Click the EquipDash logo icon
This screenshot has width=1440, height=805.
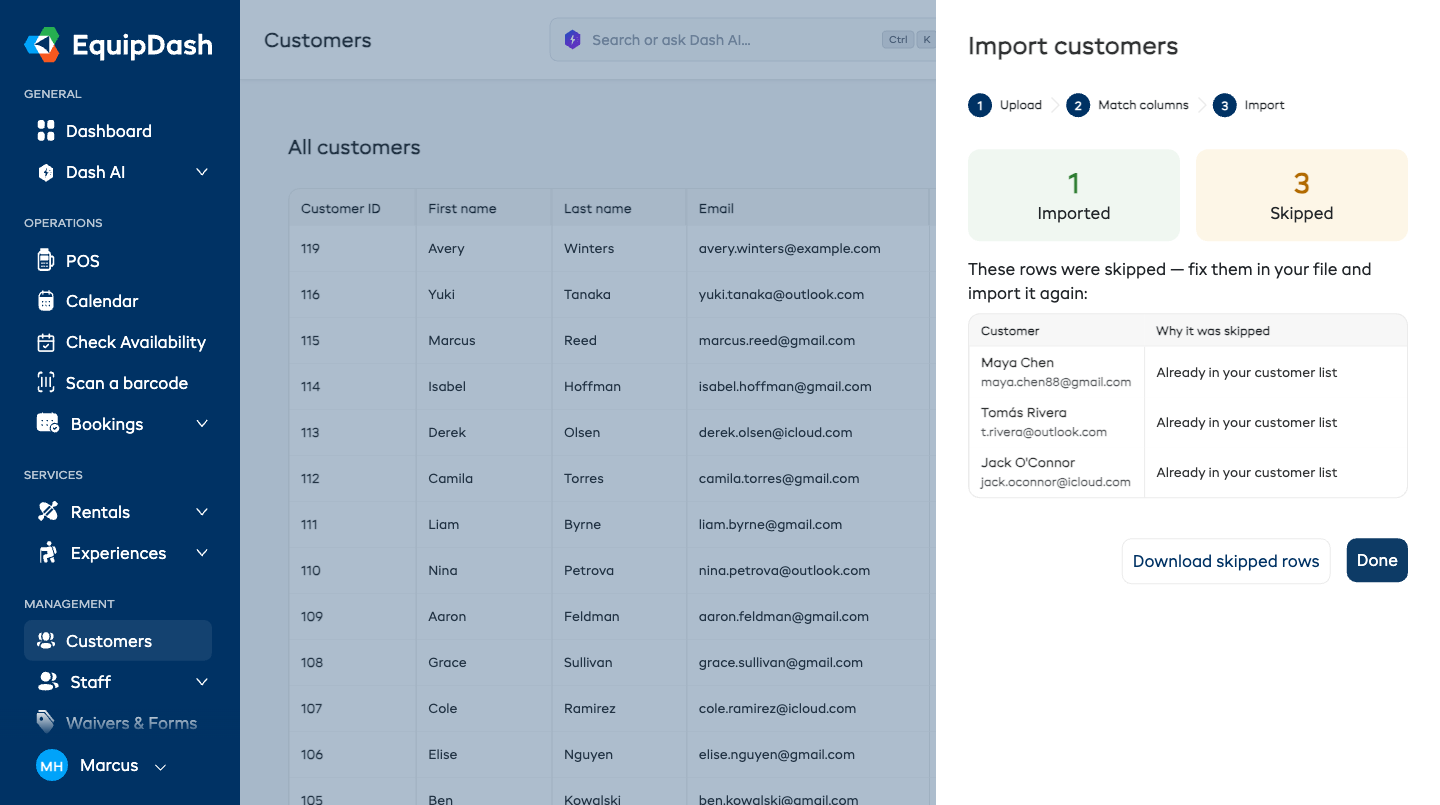[42, 45]
